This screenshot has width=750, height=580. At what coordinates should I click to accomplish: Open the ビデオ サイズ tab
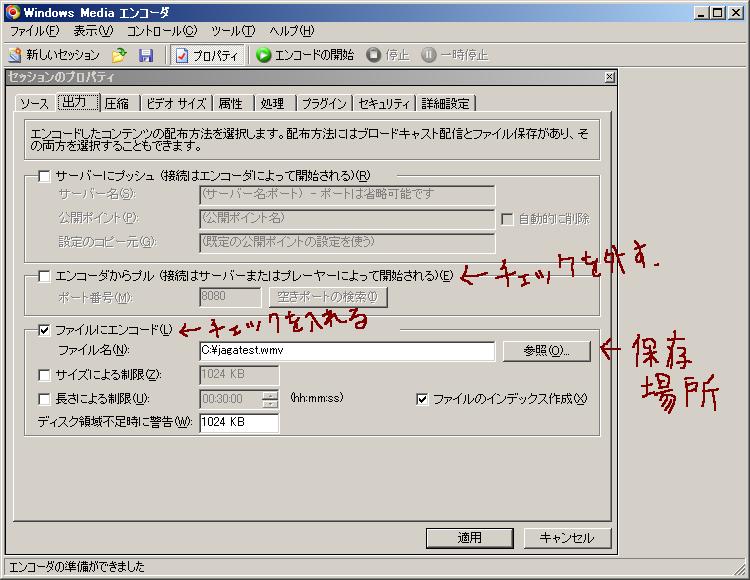click(176, 103)
